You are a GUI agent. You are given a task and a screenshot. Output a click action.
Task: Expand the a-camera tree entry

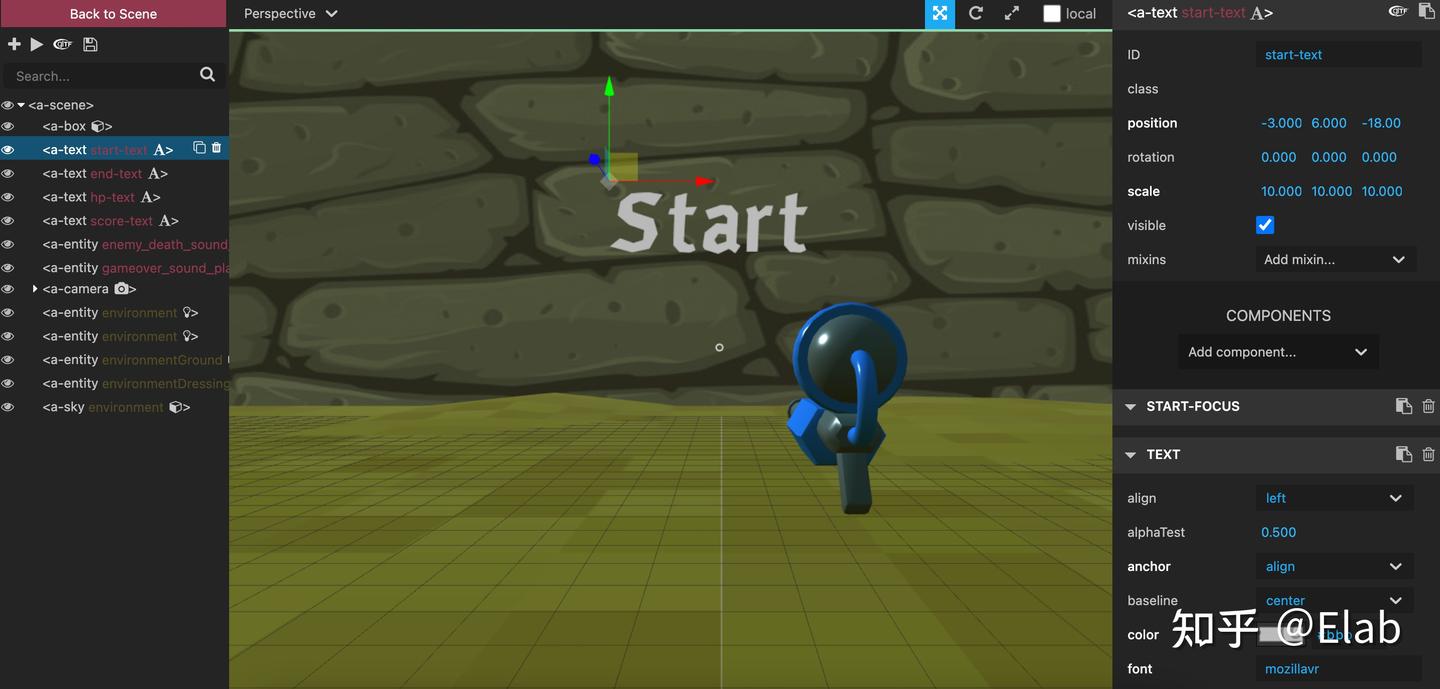[33, 288]
